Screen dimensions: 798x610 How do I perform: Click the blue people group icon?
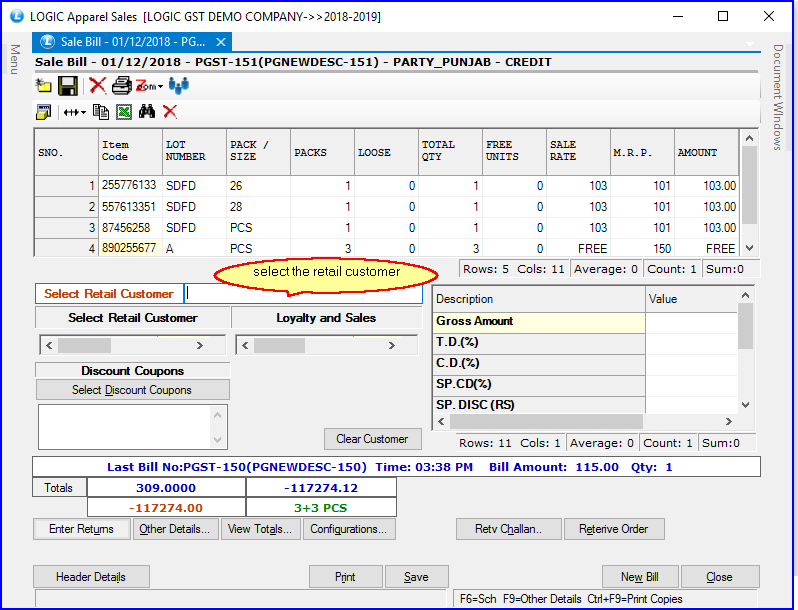coord(179,85)
